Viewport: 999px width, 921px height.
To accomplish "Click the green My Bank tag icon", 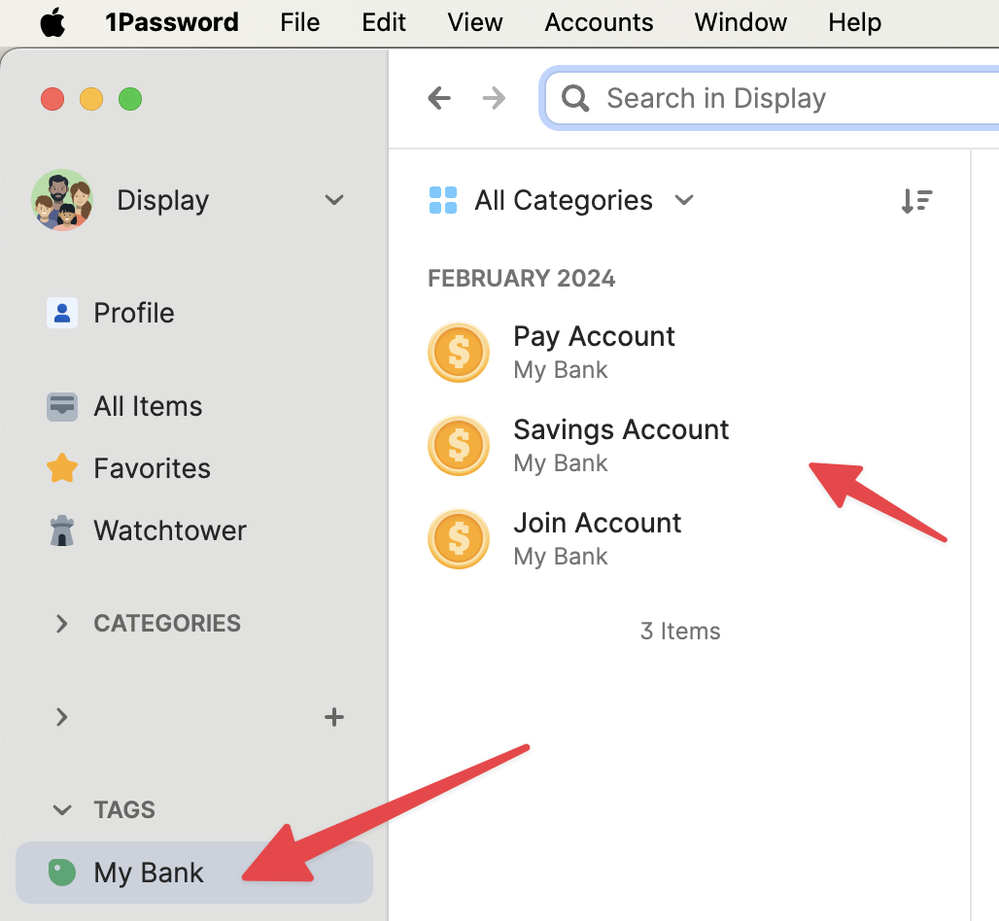I will [x=62, y=872].
